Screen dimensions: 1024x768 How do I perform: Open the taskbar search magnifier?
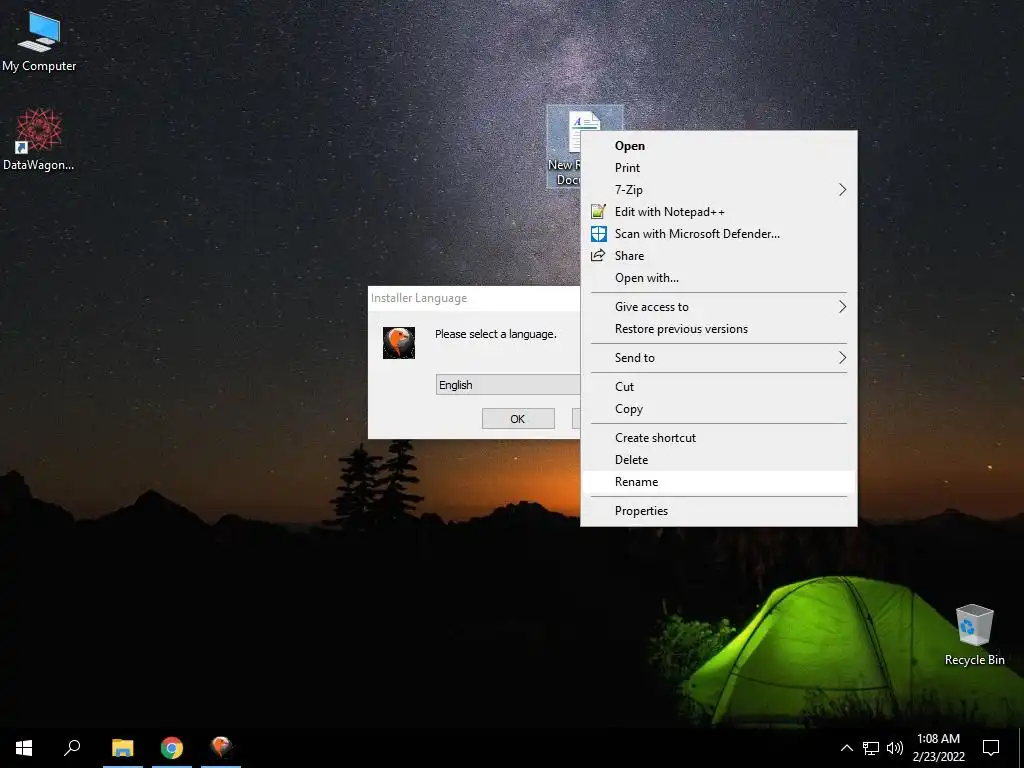click(72, 748)
